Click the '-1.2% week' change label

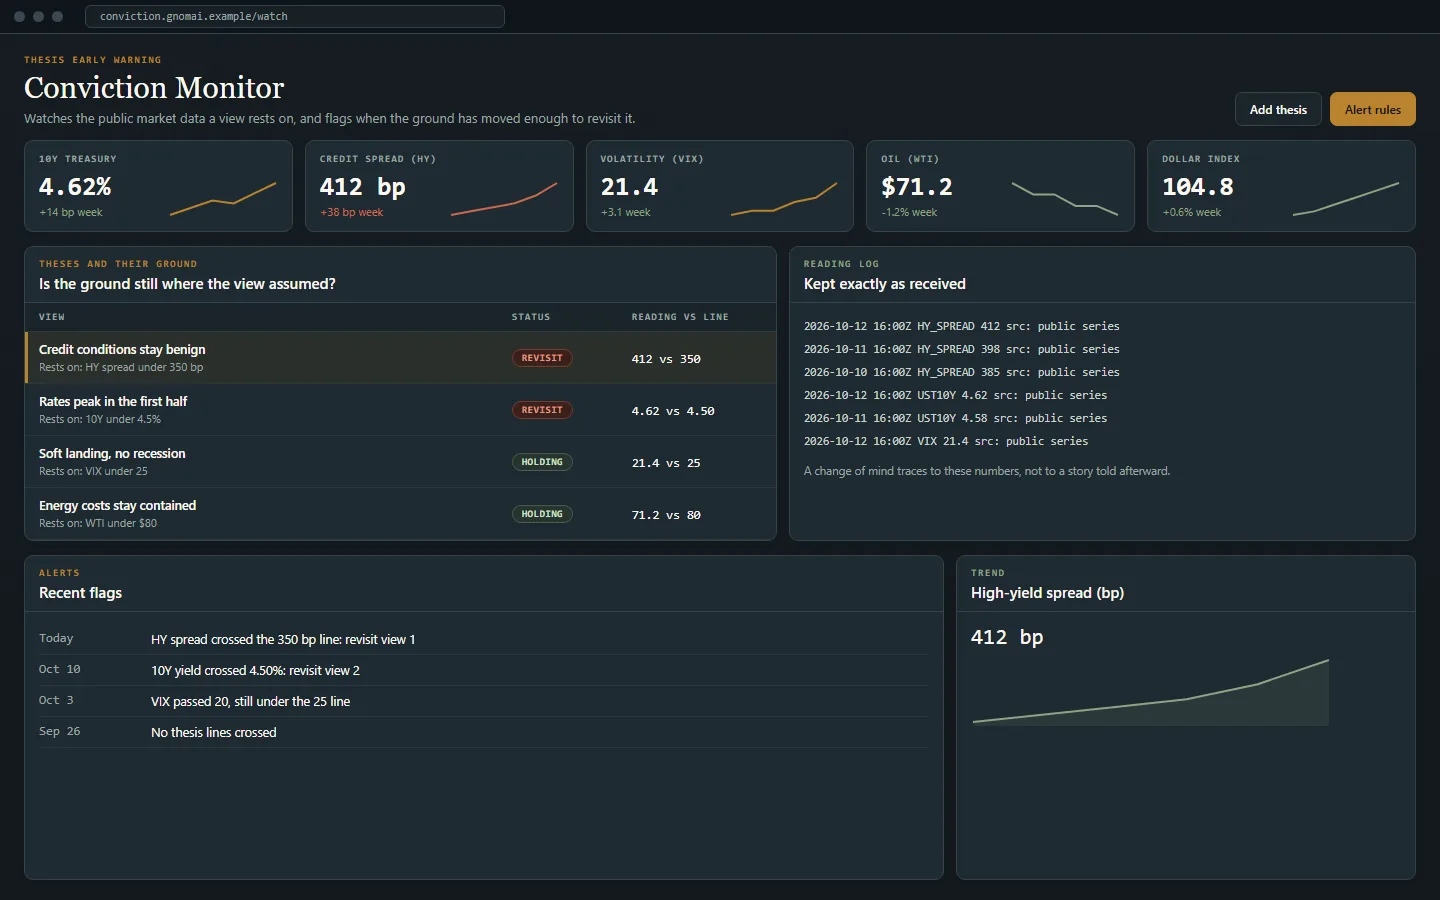[x=909, y=212]
